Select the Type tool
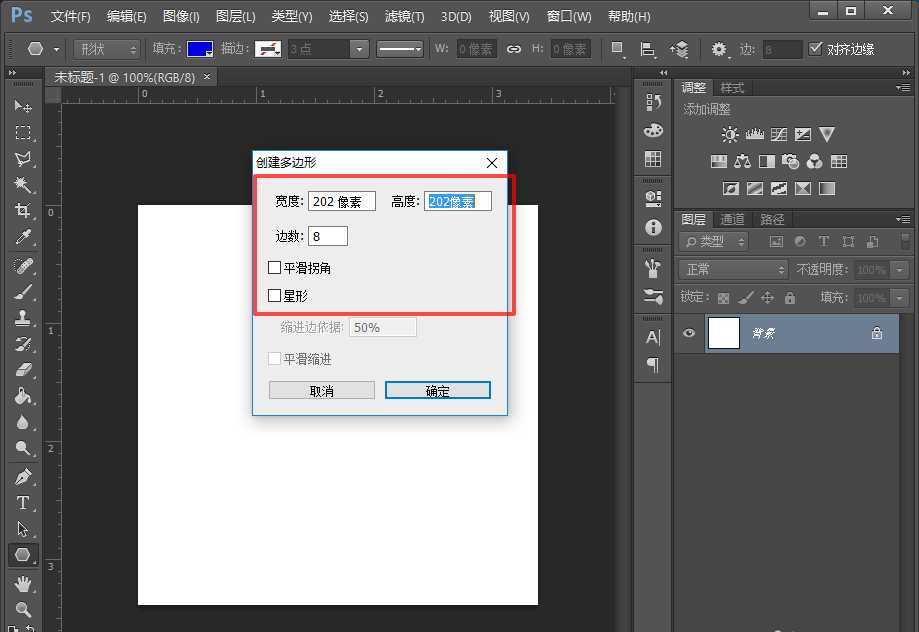 click(22, 503)
